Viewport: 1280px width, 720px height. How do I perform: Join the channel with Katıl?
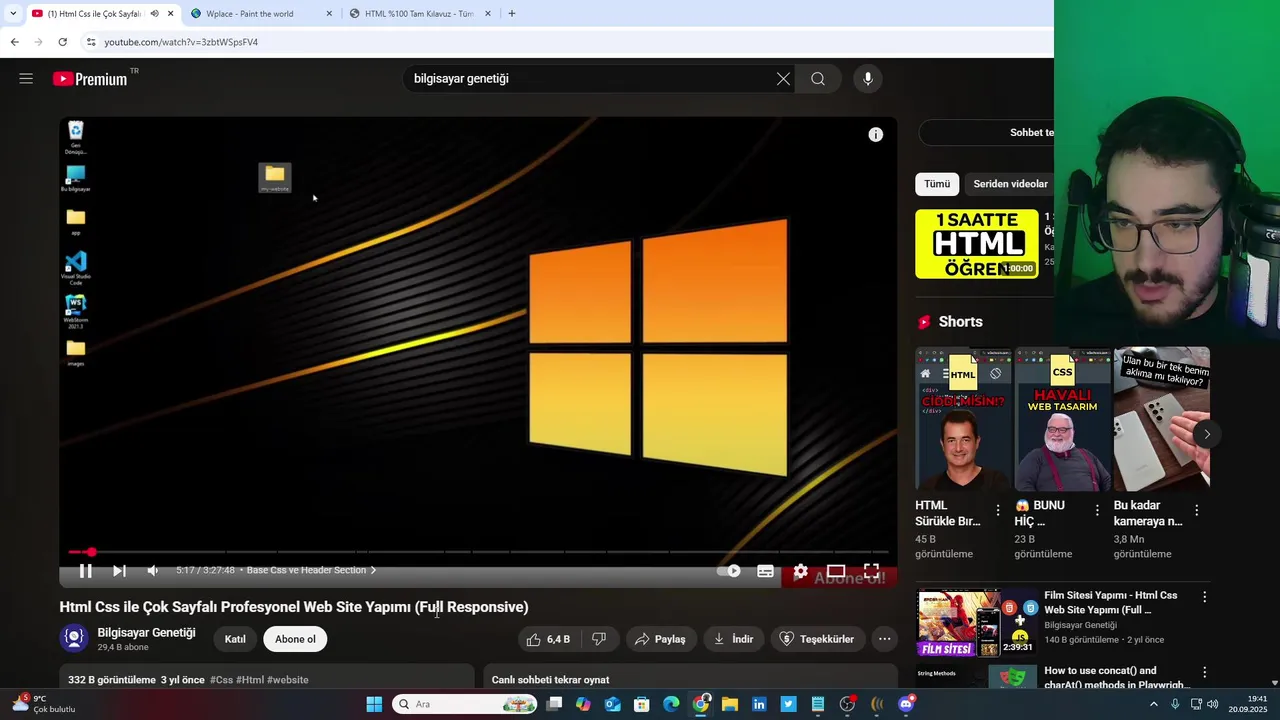click(x=235, y=639)
